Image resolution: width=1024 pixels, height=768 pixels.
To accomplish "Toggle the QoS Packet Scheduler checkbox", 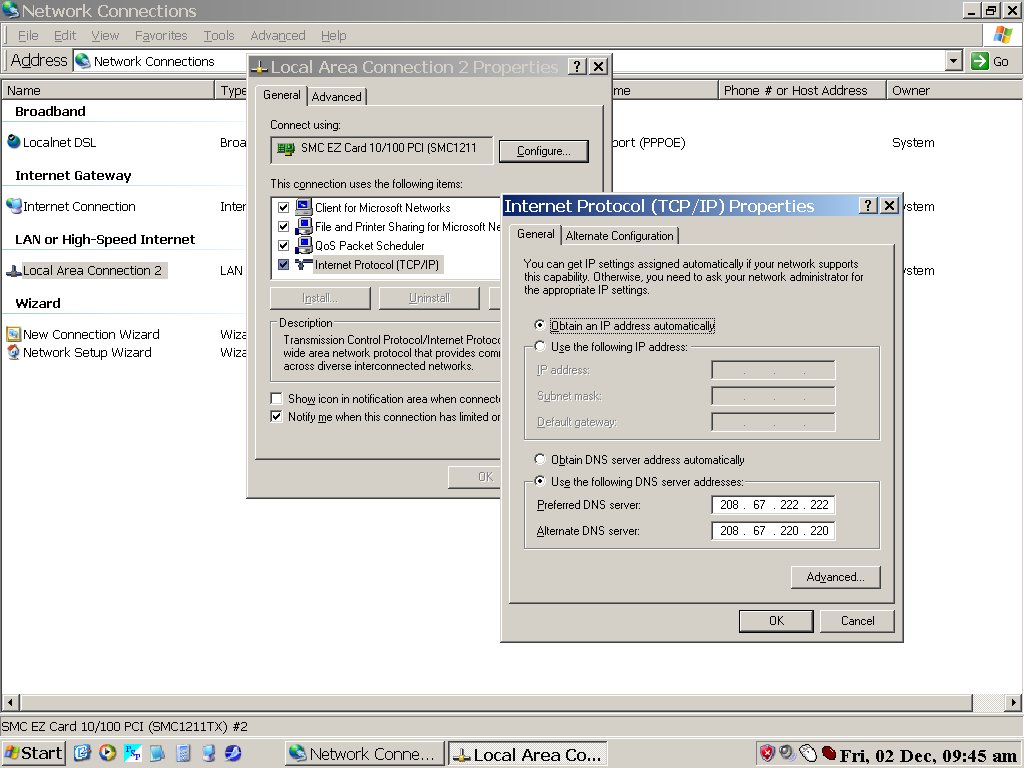I will point(283,246).
